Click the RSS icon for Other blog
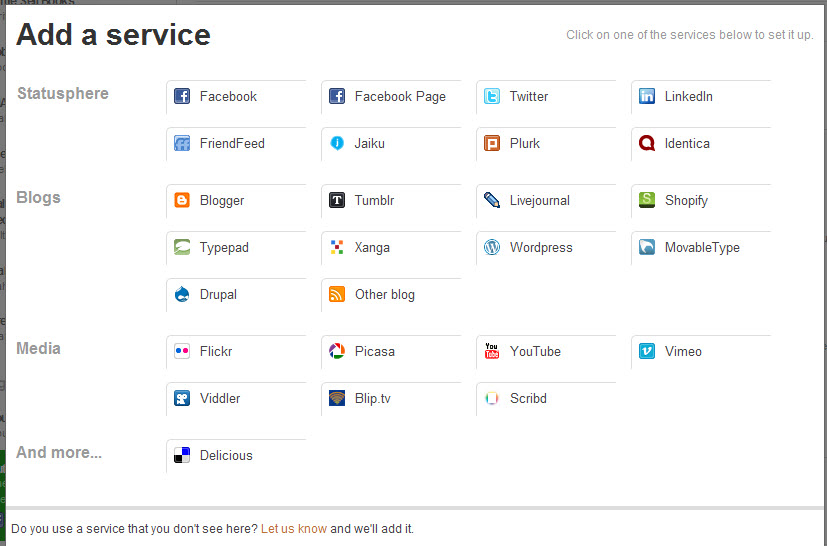Image resolution: width=827 pixels, height=546 pixels. pos(337,294)
